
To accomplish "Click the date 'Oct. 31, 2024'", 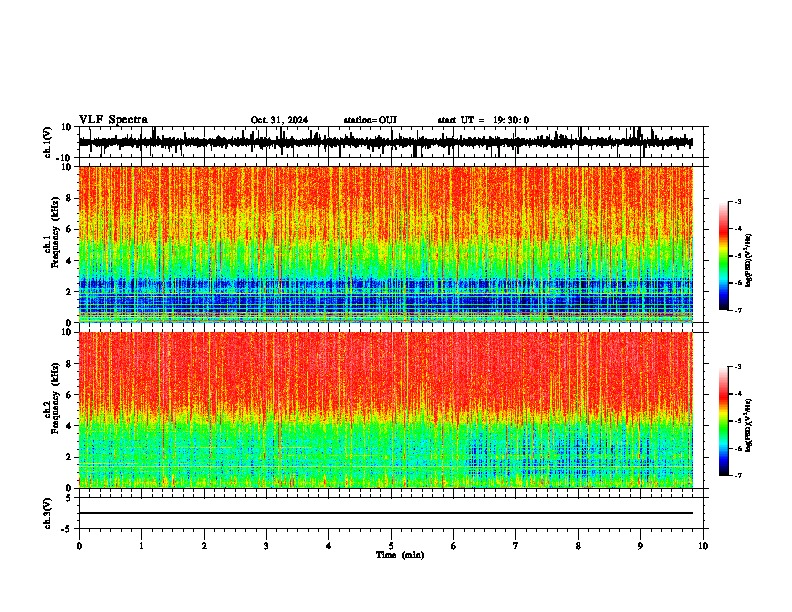I will coord(279,120).
